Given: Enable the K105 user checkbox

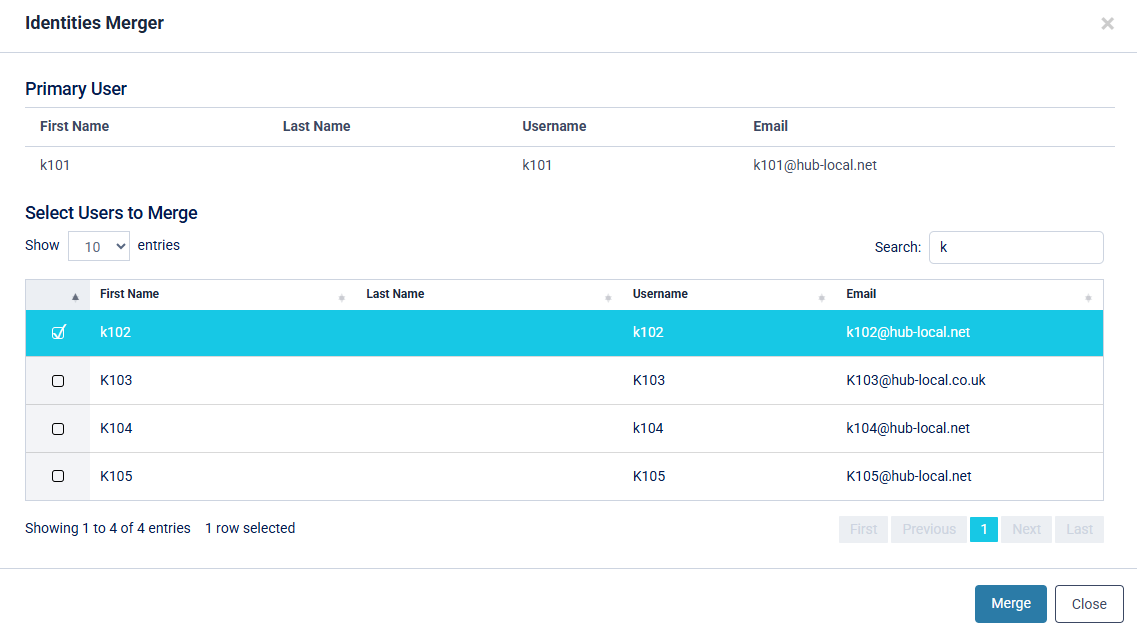Looking at the screenshot, I should (x=58, y=477).
